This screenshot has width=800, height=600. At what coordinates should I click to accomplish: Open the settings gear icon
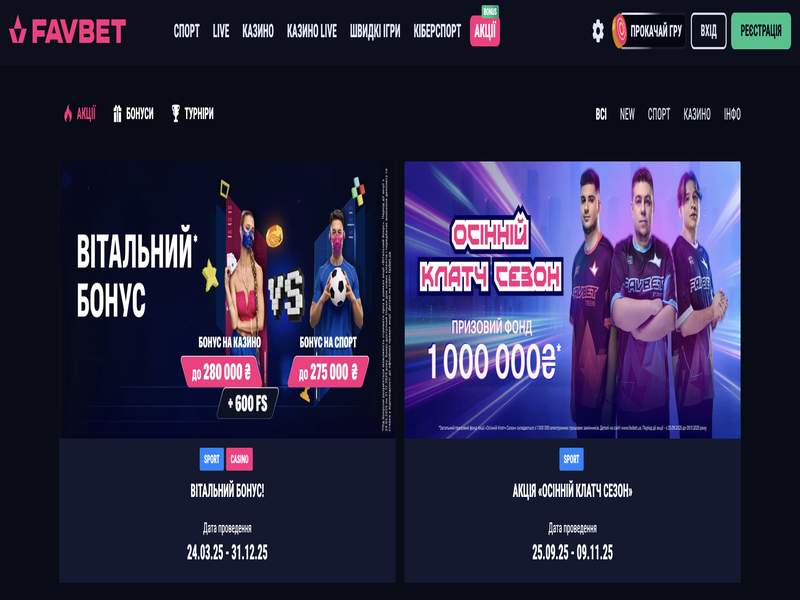coord(598,31)
